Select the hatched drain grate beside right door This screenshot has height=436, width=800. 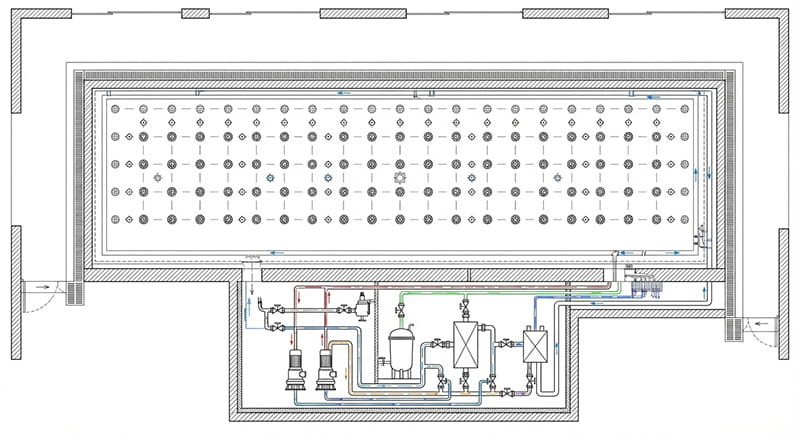click(737, 328)
